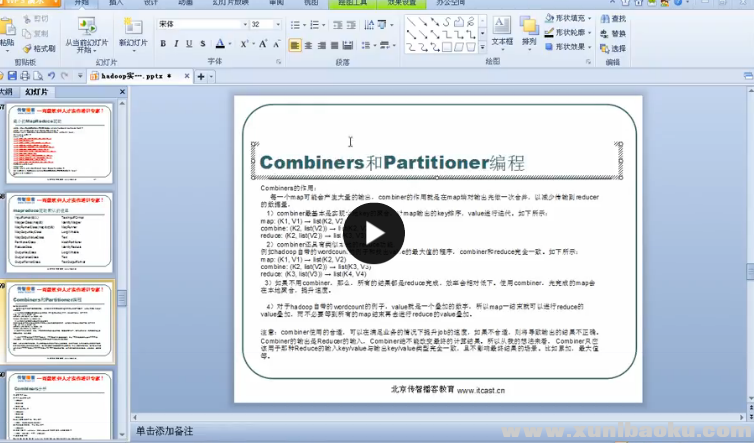Click the Format Painter (格式刷) icon

(38, 48)
